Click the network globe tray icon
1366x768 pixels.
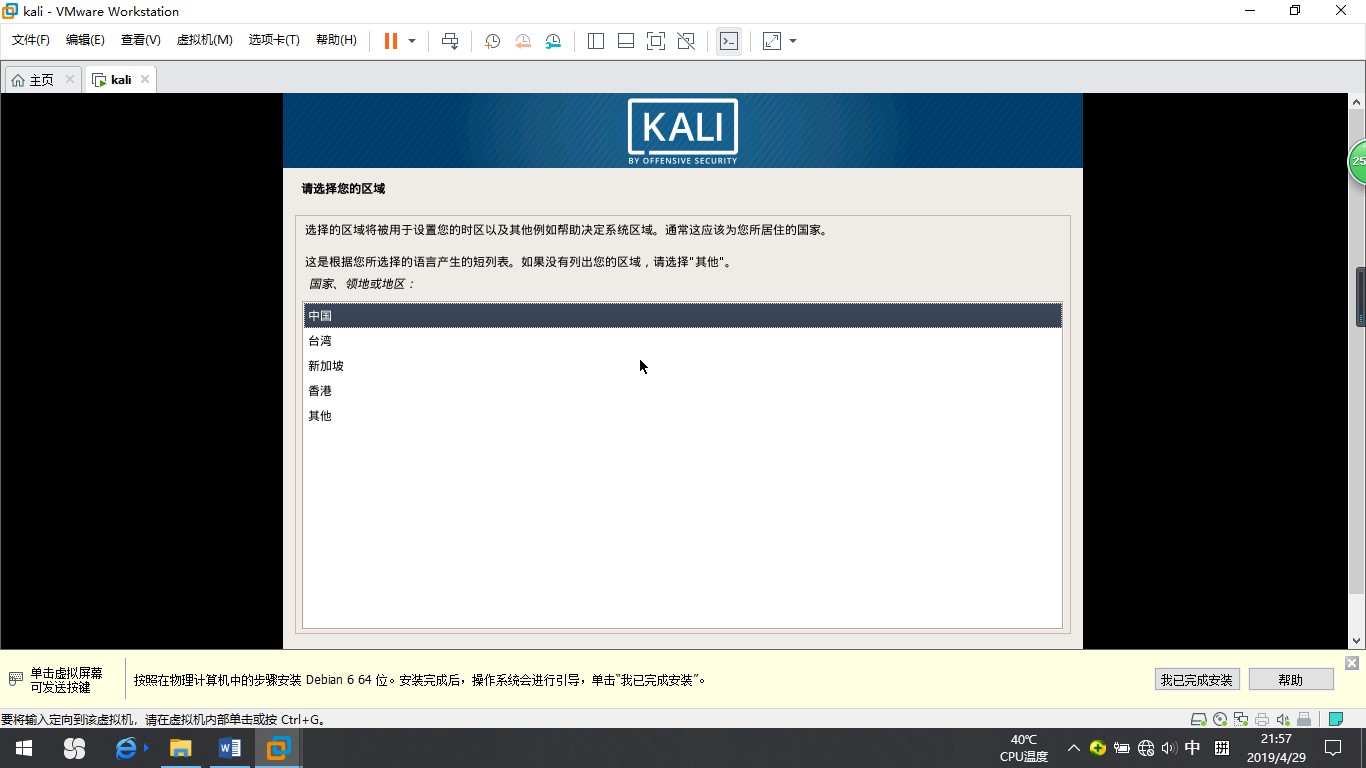pos(1146,748)
